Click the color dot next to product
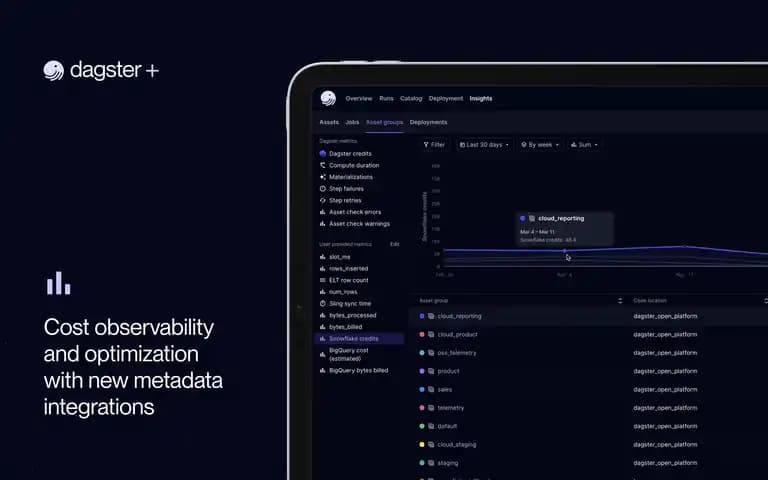 422,371
